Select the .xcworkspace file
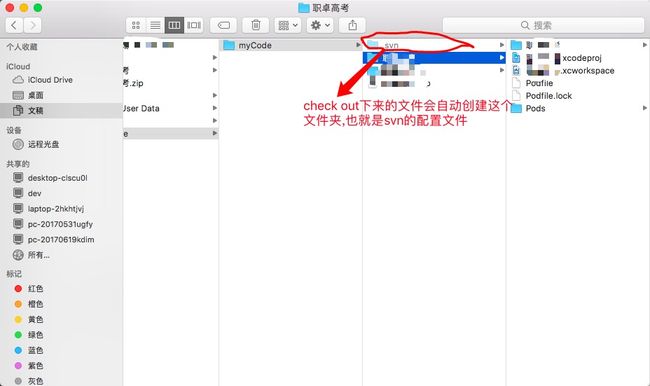The width and height of the screenshot is (650, 386). pos(578,70)
